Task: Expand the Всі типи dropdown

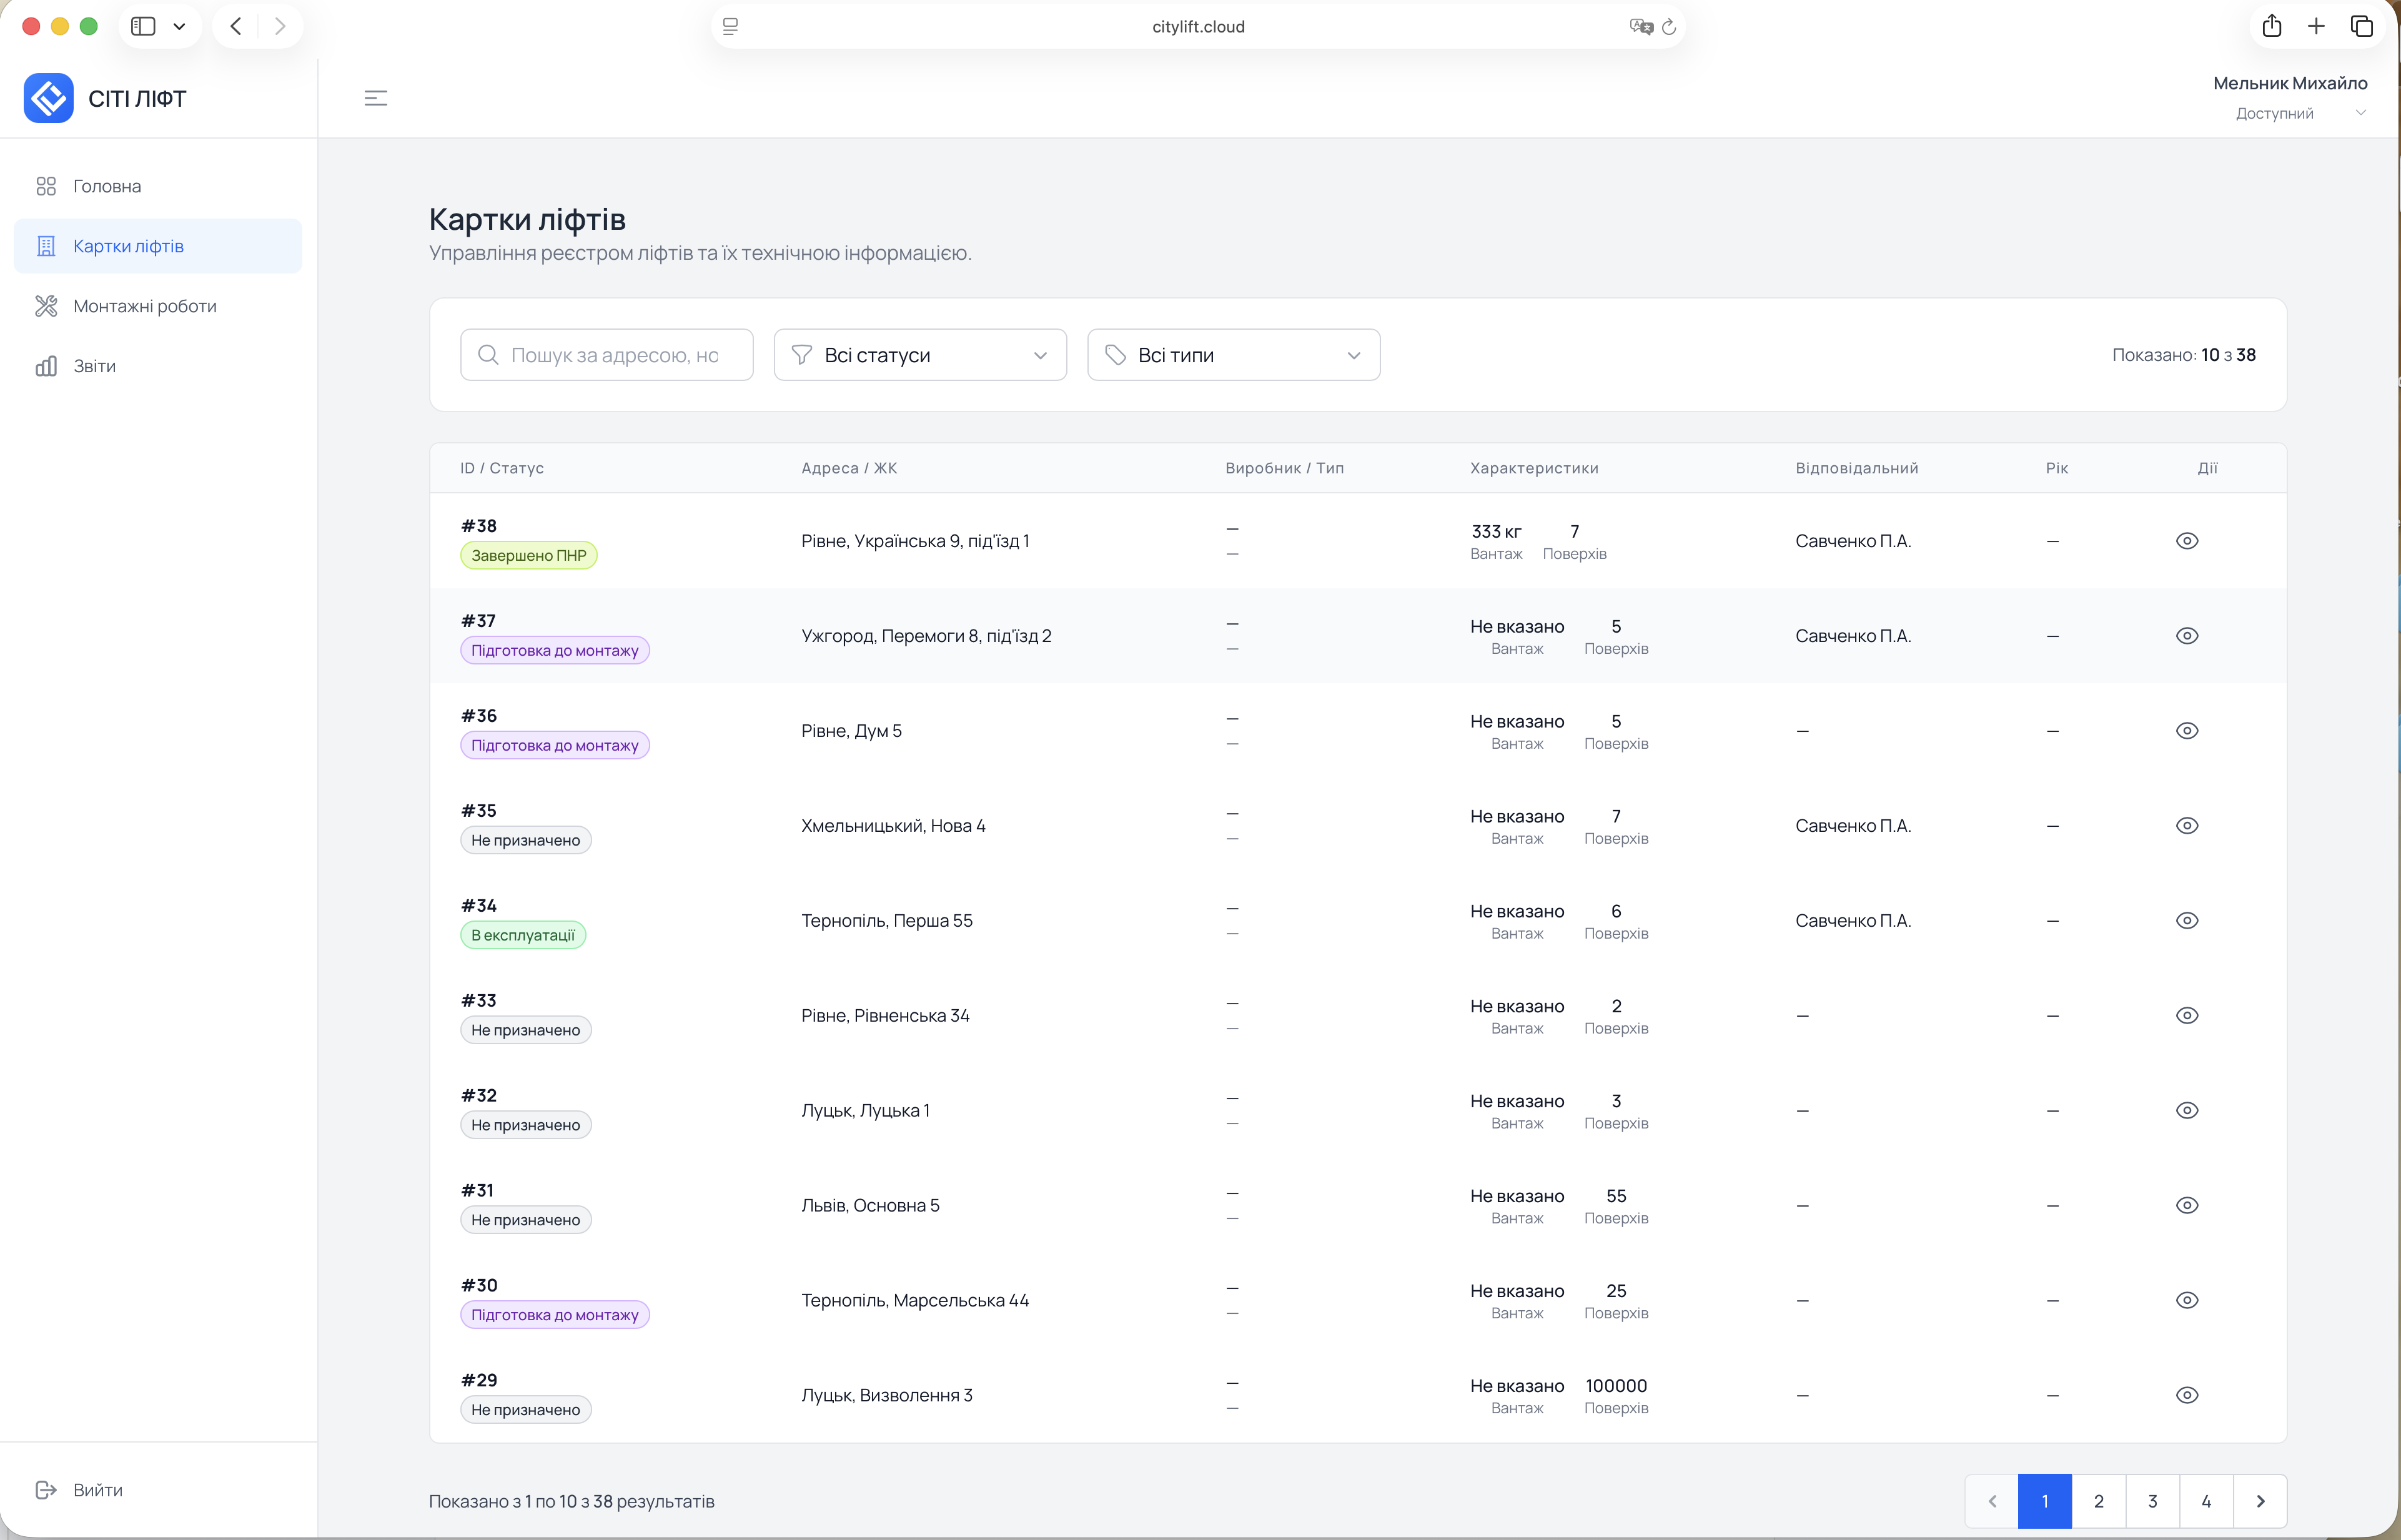Action: (x=1233, y=355)
